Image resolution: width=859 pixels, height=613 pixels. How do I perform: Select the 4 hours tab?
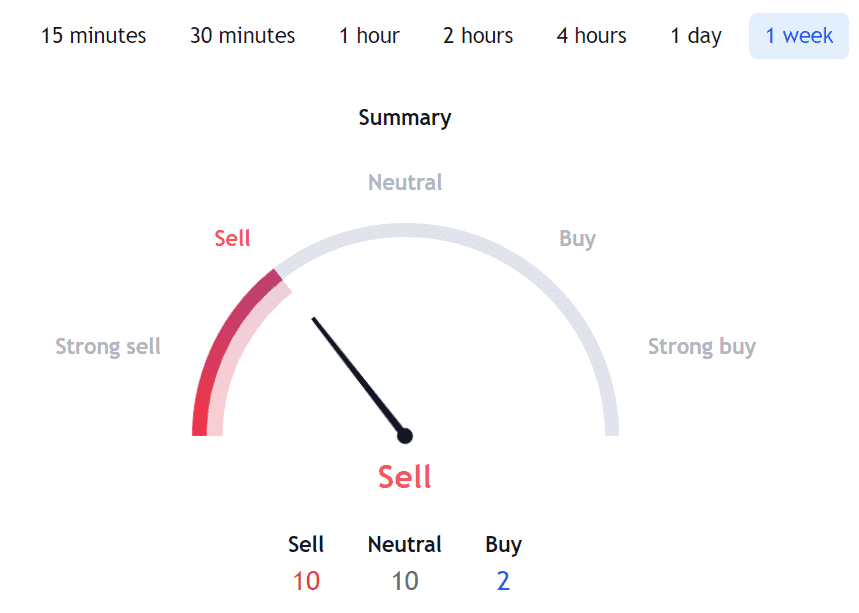(x=591, y=36)
